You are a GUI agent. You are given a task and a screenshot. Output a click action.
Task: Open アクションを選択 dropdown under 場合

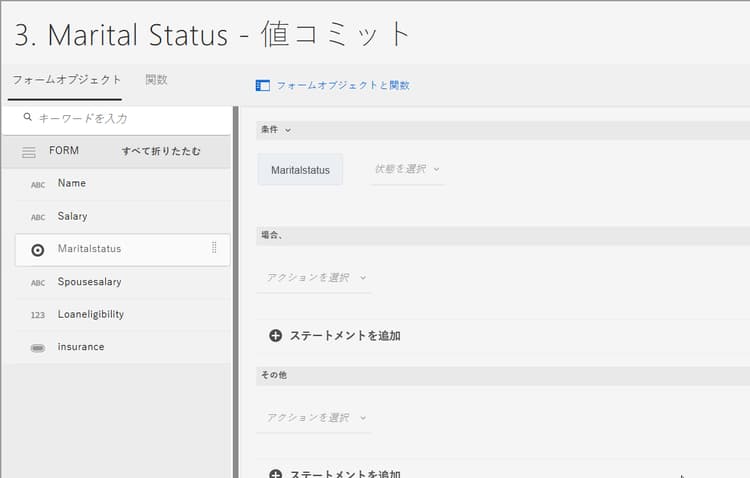pos(316,278)
